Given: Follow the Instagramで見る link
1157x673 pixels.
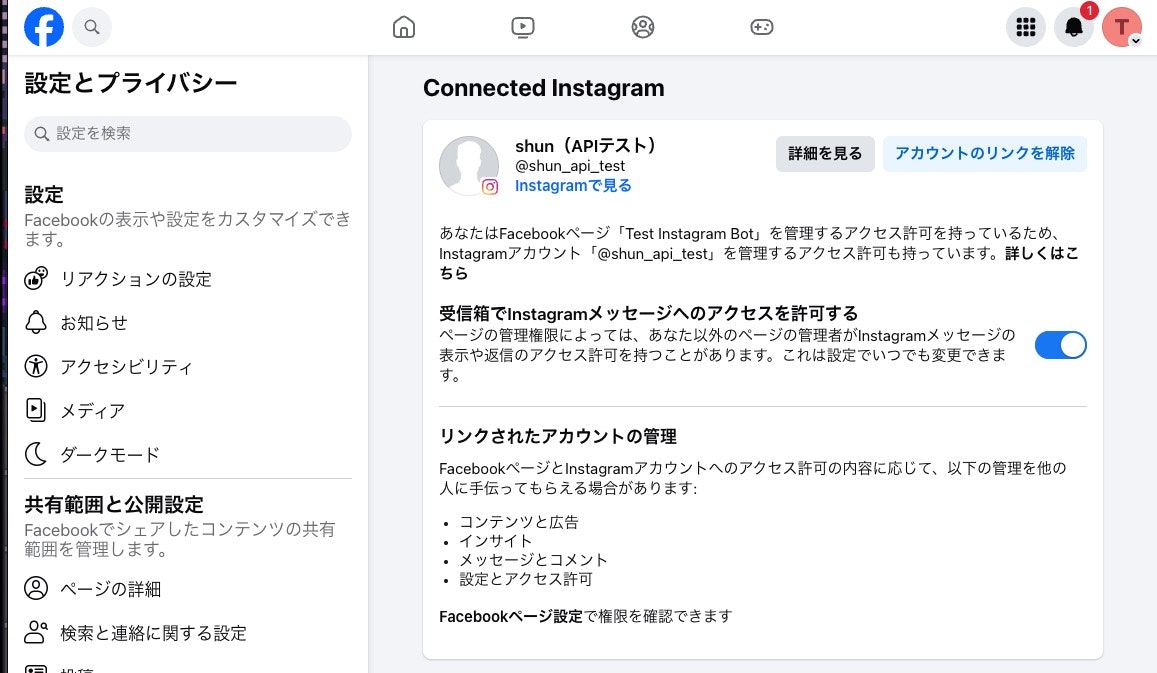Looking at the screenshot, I should [573, 186].
